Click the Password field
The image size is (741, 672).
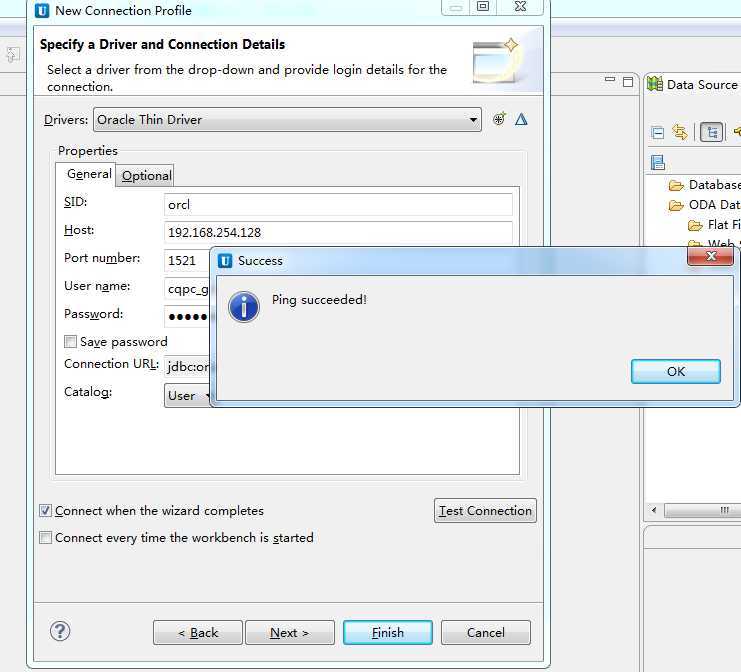[x=187, y=317]
